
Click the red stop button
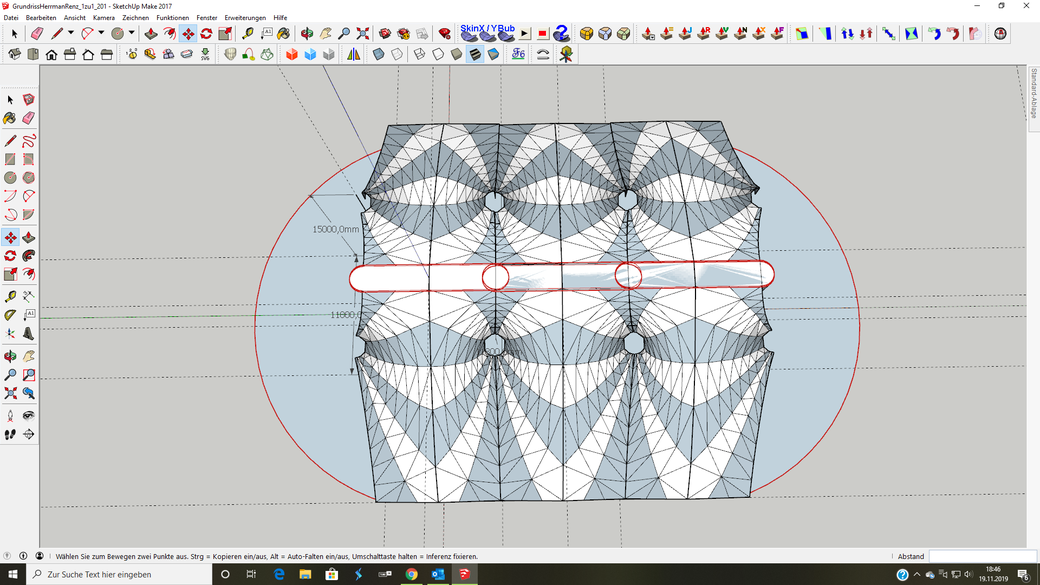pos(543,33)
